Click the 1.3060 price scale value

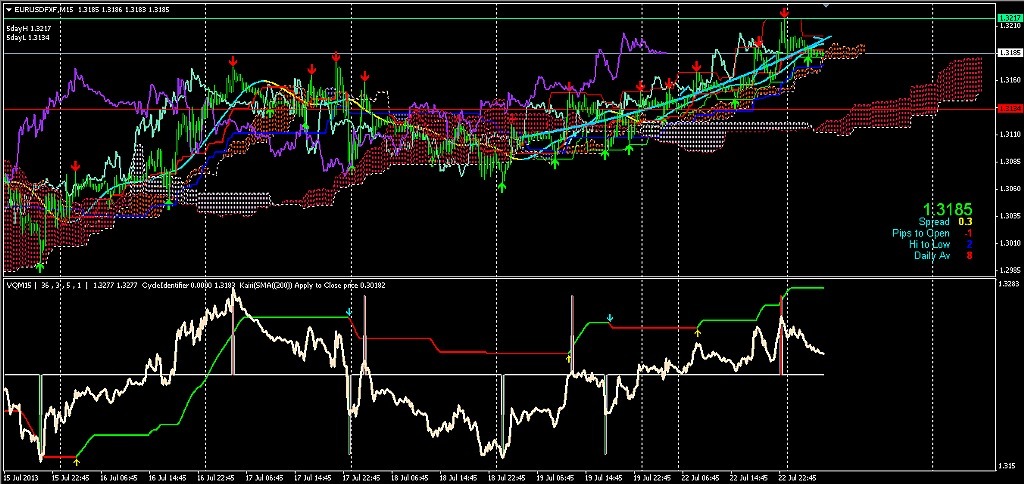pos(1009,189)
